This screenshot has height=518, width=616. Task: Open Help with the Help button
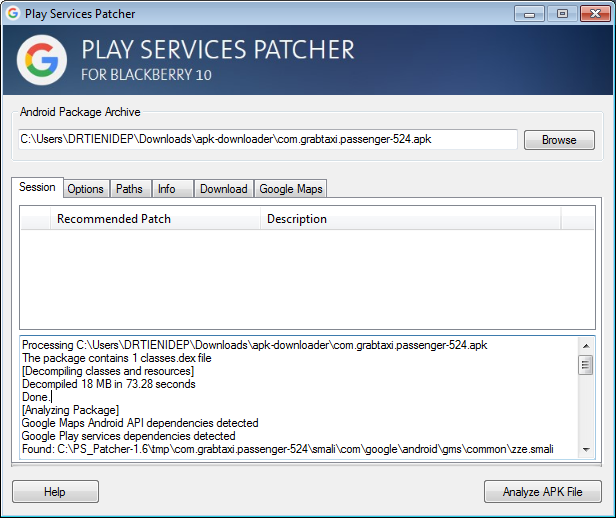[x=55, y=492]
